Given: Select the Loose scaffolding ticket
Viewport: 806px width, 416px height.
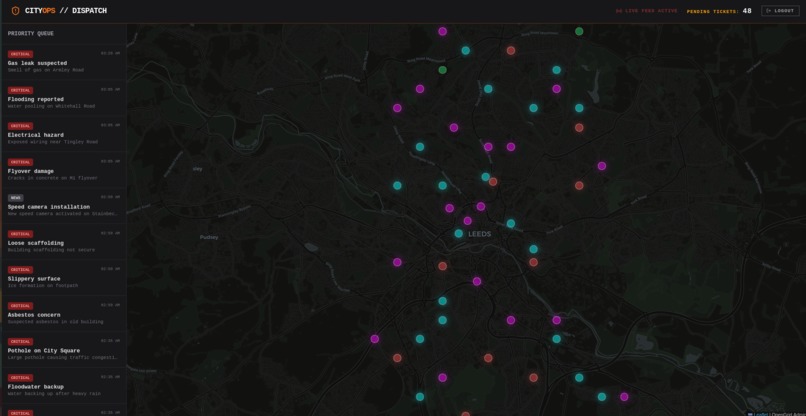Looking at the screenshot, I should coord(64,241).
